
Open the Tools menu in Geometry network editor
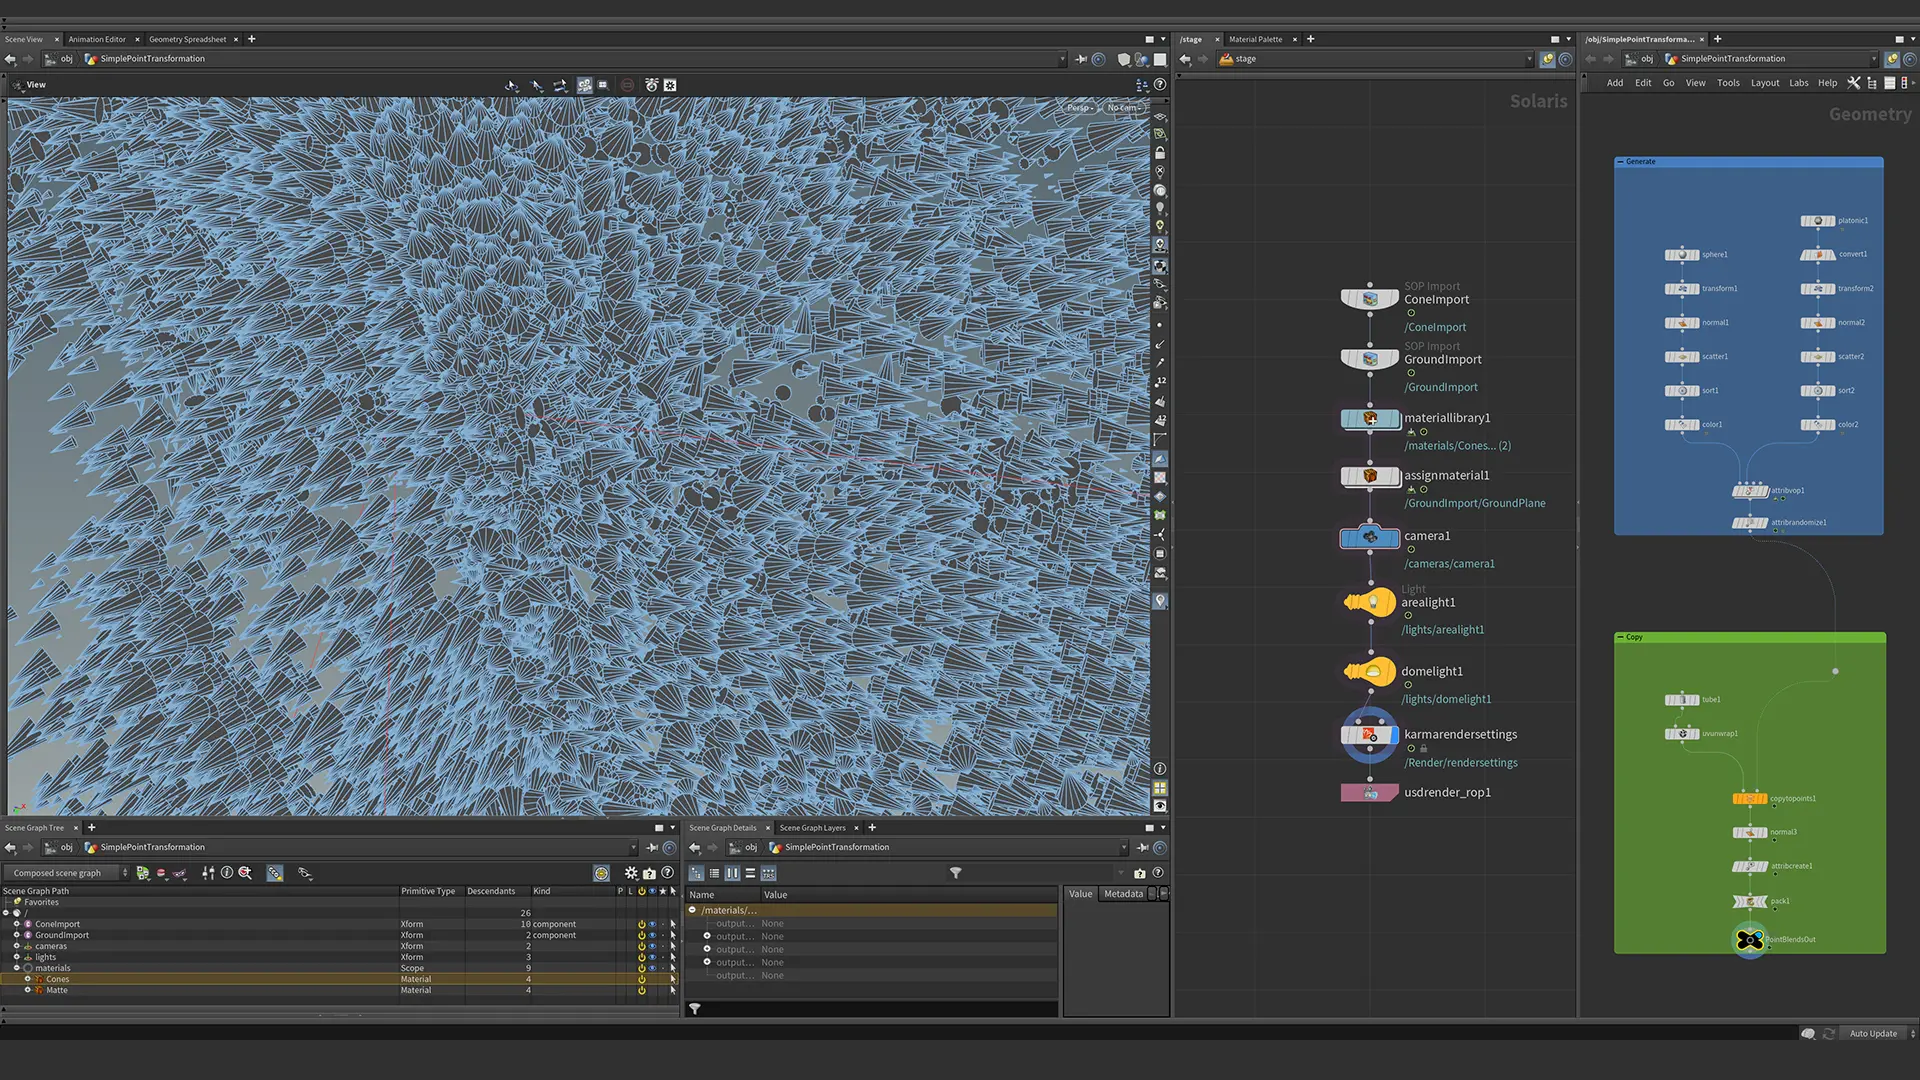click(1728, 83)
